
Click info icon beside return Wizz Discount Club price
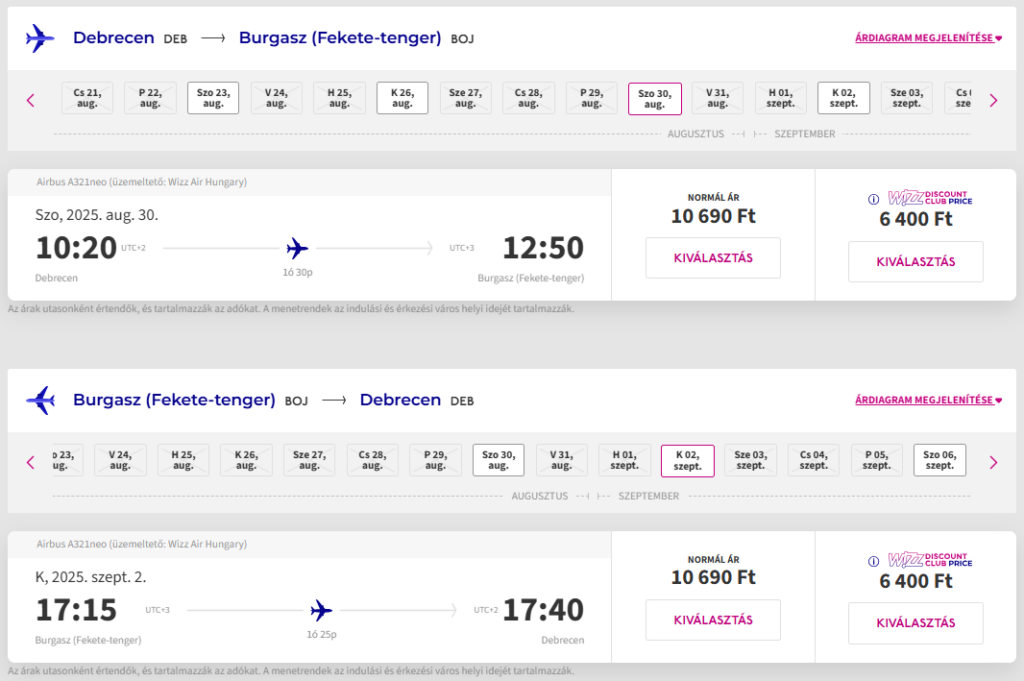coord(875,561)
